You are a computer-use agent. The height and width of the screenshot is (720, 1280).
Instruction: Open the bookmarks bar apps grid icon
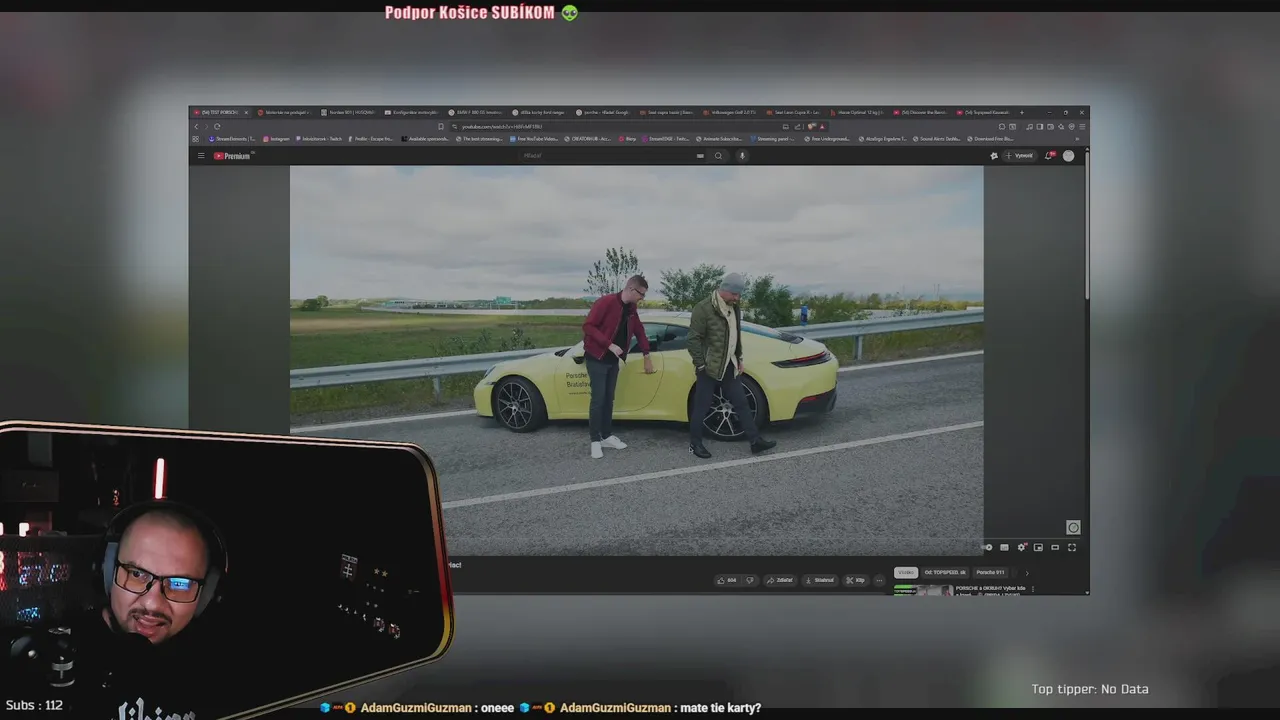[x=196, y=139]
